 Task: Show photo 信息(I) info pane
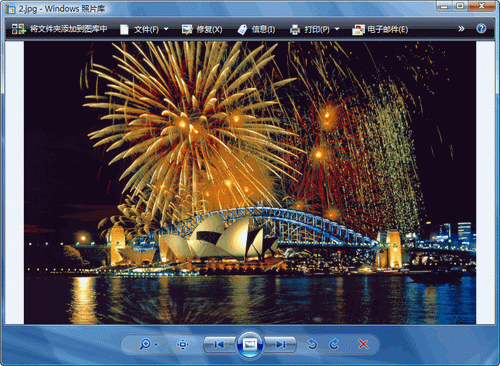[x=256, y=29]
